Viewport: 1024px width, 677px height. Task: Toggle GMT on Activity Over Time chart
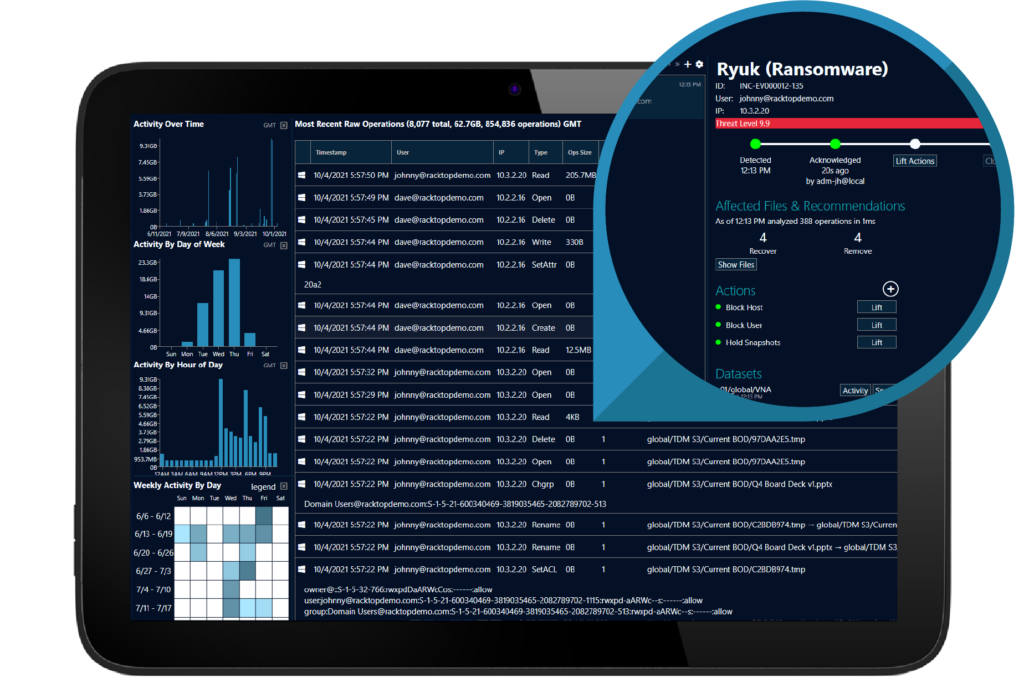point(270,125)
